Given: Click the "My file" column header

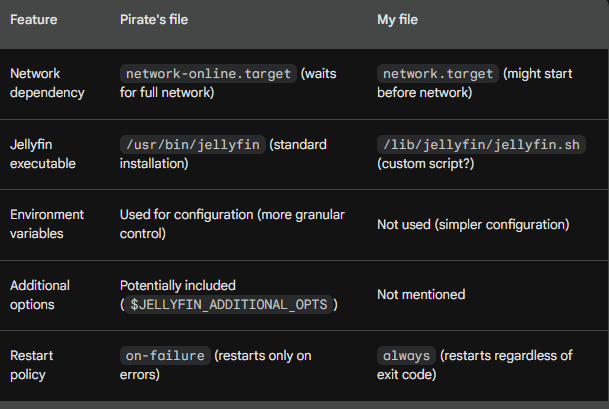Looking at the screenshot, I should tap(400, 20).
